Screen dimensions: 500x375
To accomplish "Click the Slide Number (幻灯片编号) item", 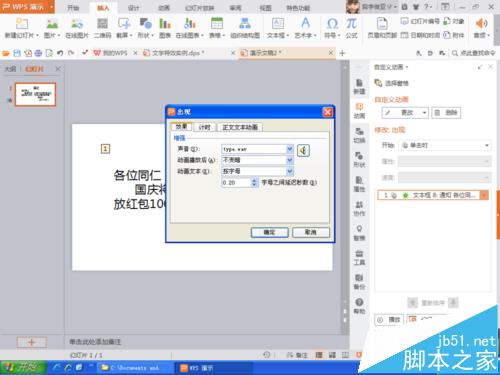I will 420,21.
